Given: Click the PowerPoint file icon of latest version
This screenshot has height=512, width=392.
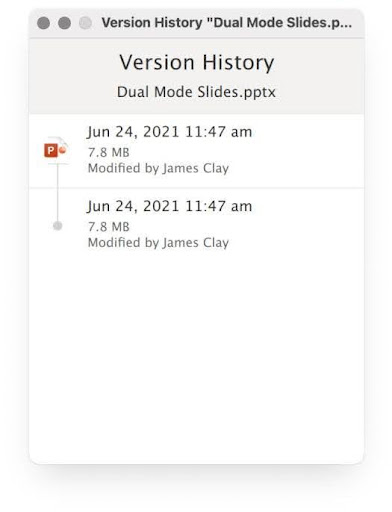Looking at the screenshot, I should point(57,150).
